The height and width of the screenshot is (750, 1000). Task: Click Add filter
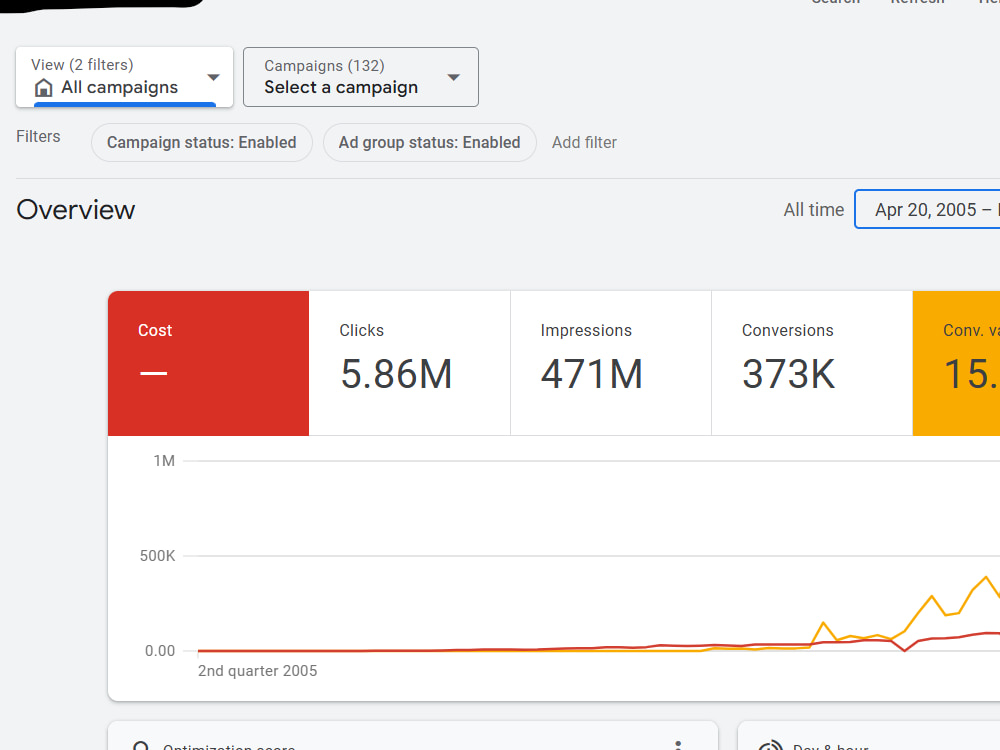point(584,142)
